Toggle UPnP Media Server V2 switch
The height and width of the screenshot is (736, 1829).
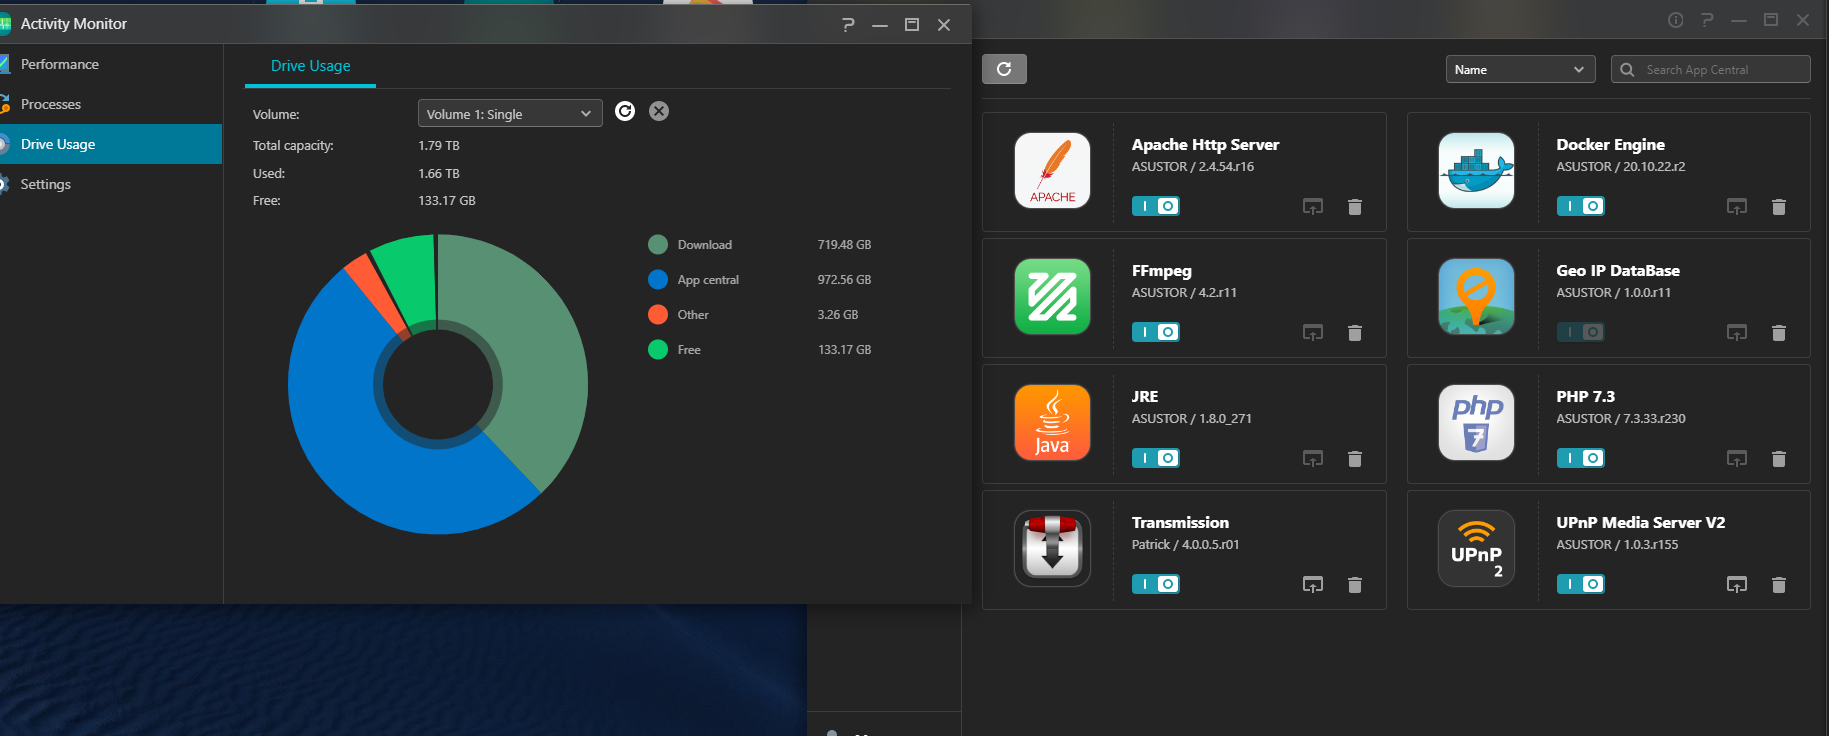pos(1581,584)
